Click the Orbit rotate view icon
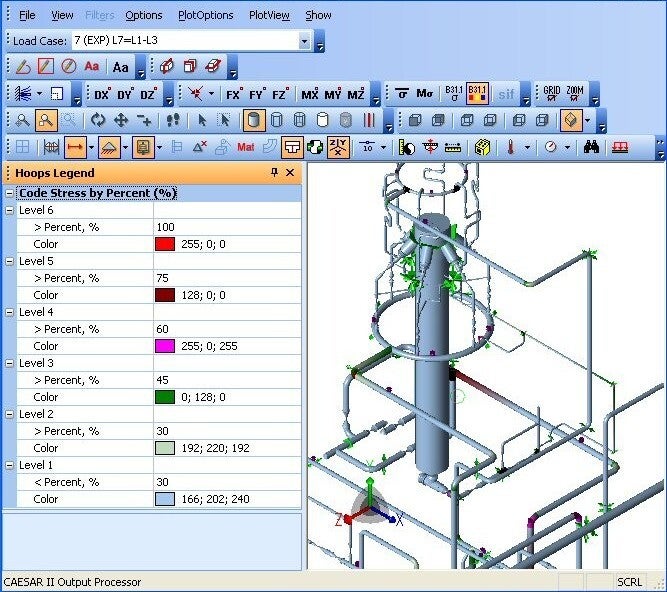The image size is (667, 592). [x=97, y=120]
